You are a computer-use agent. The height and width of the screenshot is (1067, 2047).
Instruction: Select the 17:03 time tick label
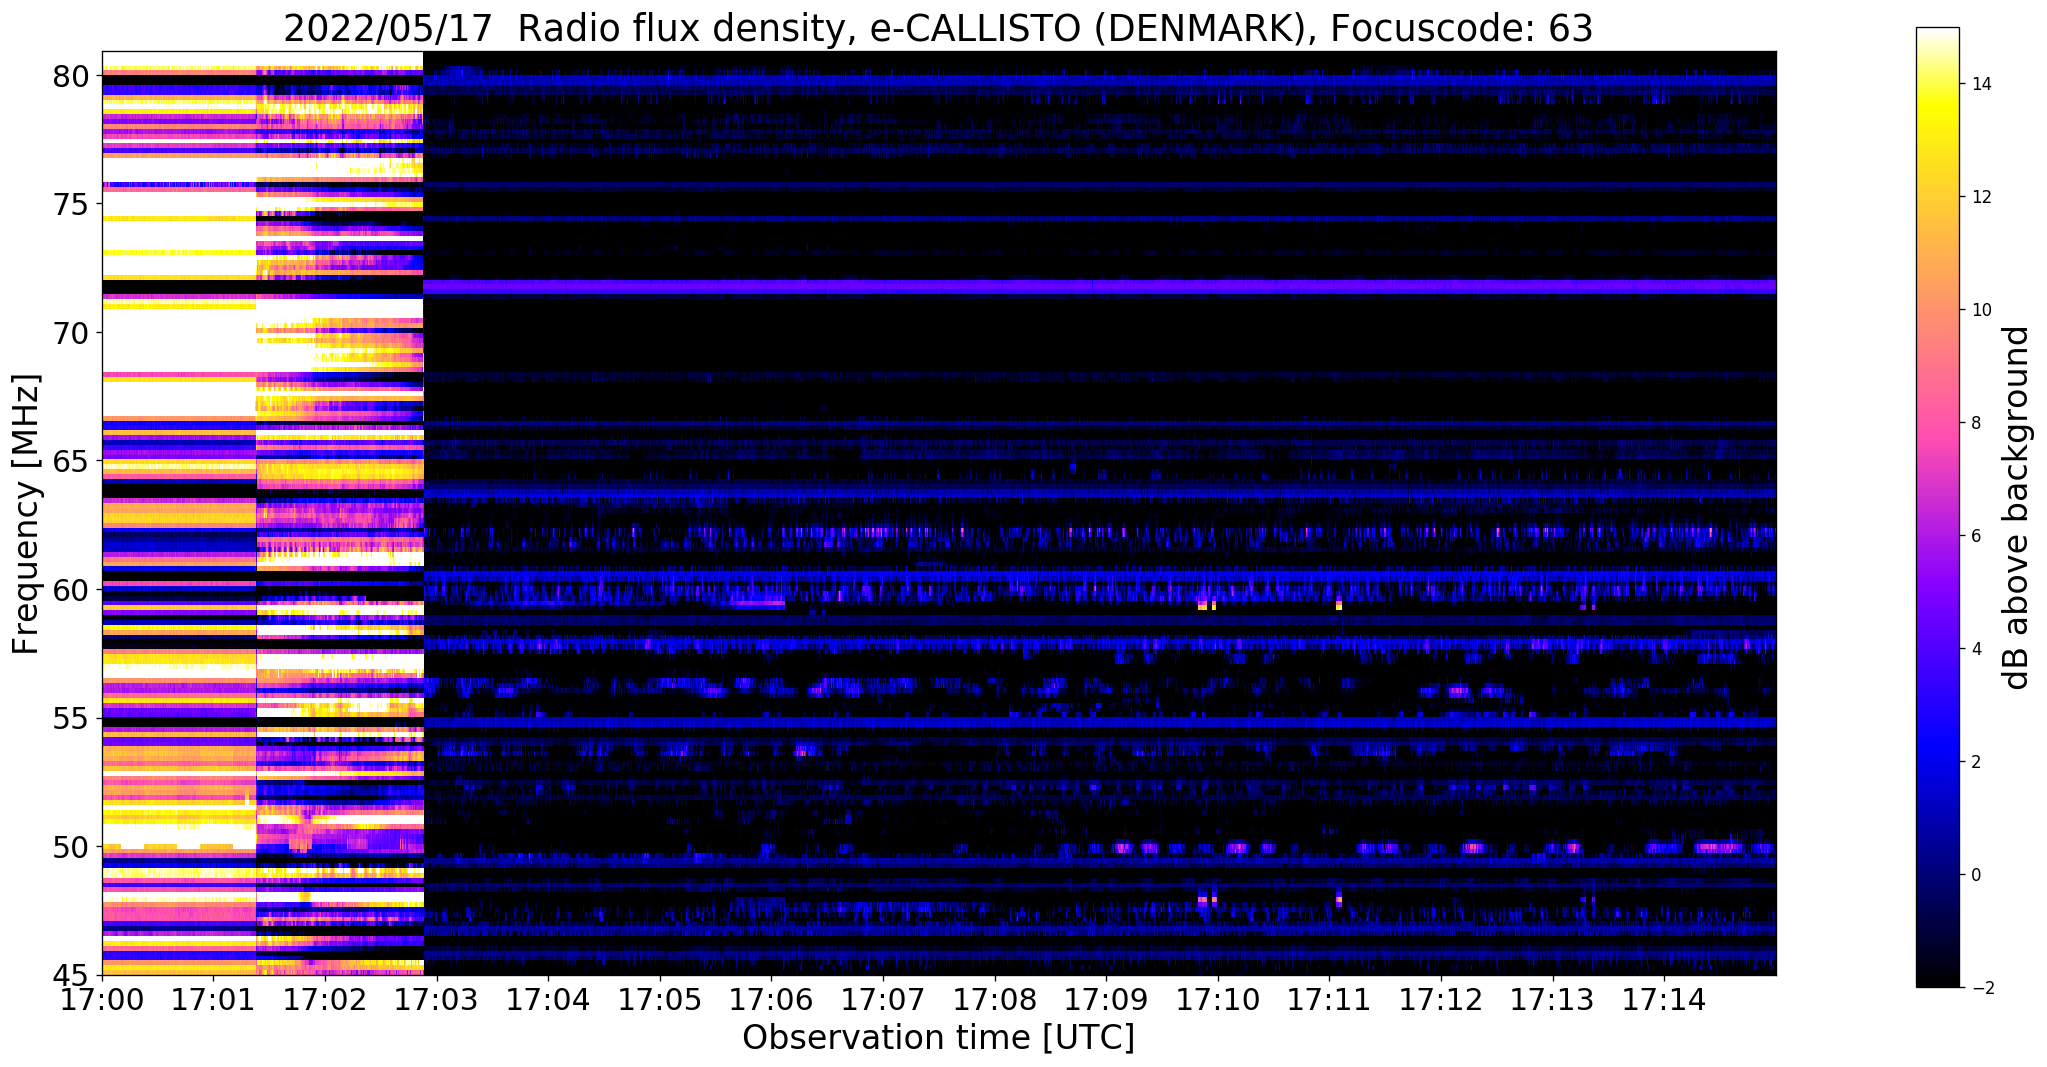click(x=436, y=1000)
